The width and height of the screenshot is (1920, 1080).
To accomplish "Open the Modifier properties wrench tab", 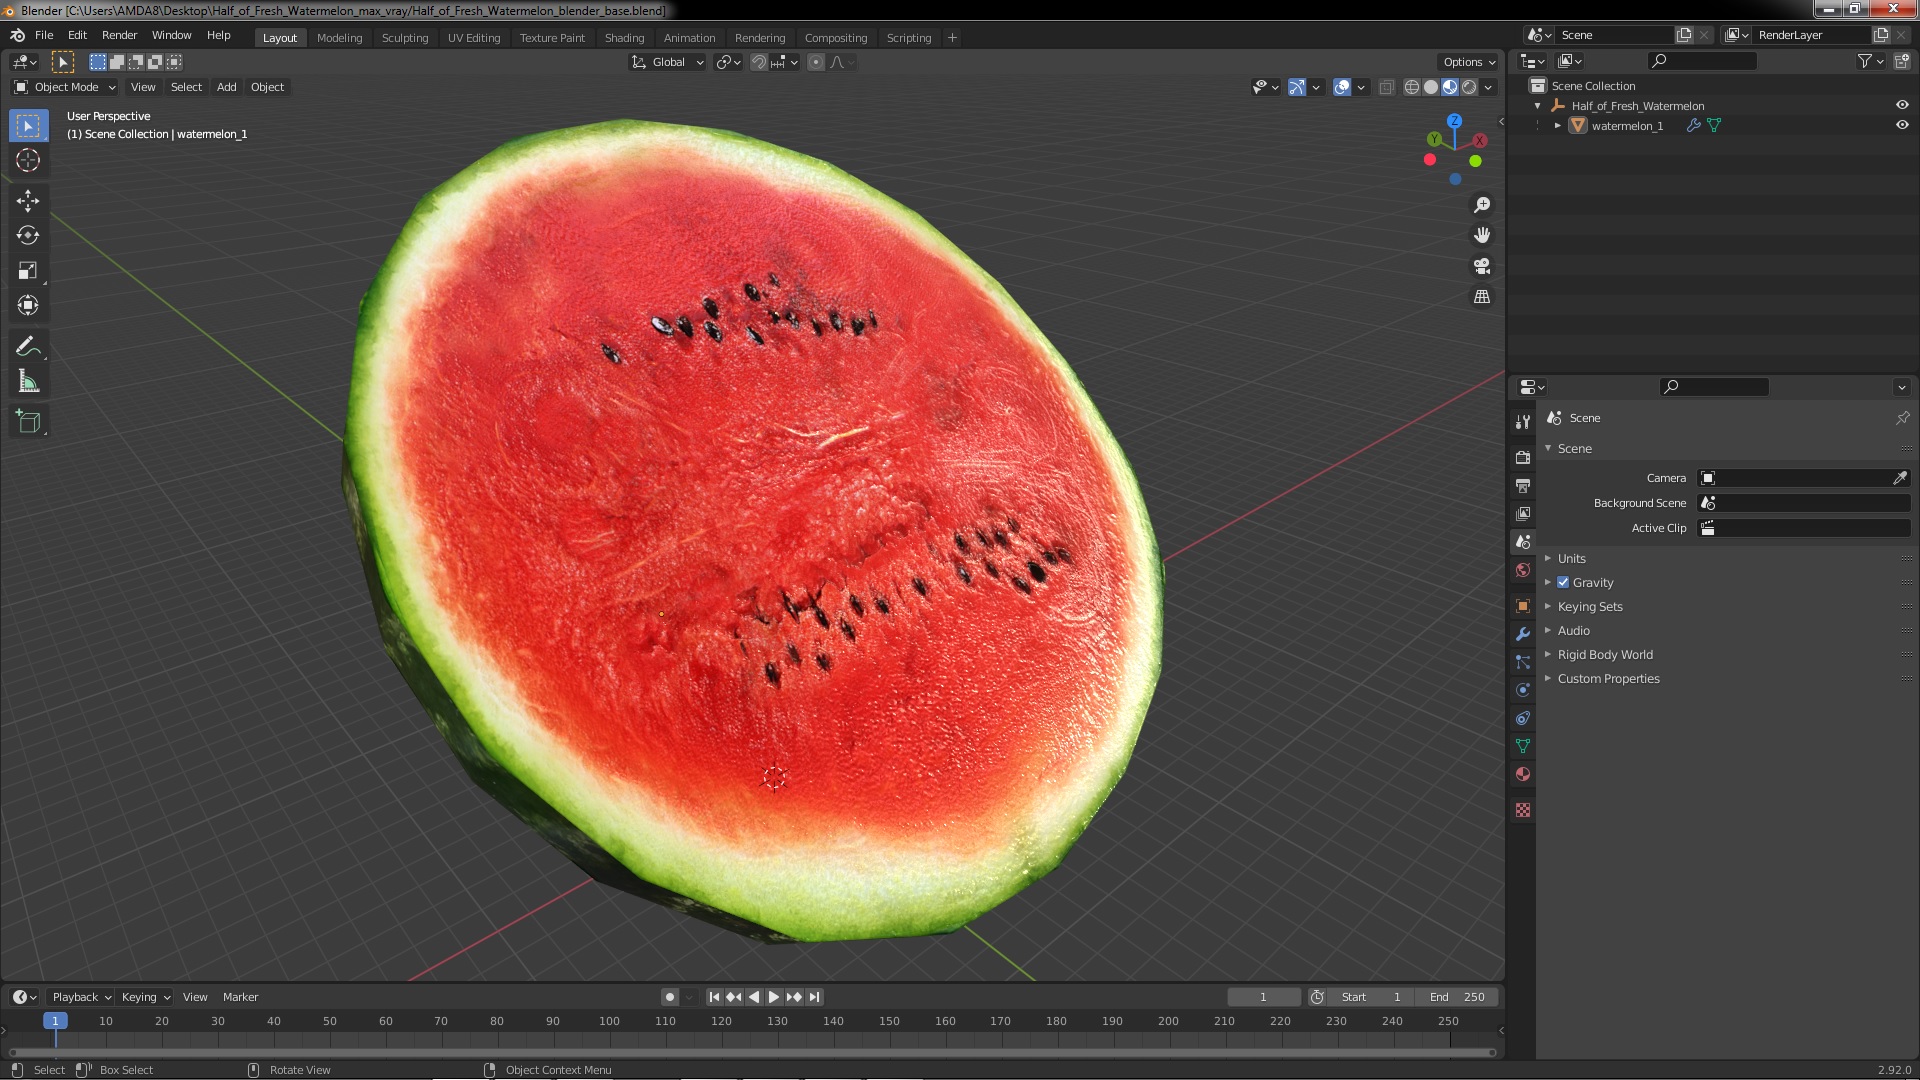I will click(x=1523, y=634).
